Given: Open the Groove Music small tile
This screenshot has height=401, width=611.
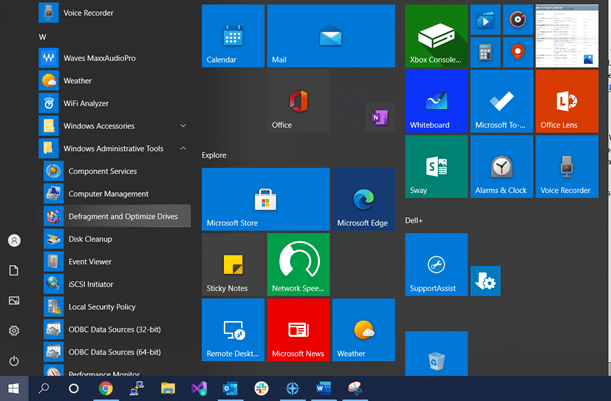Looking at the screenshot, I should click(518, 19).
